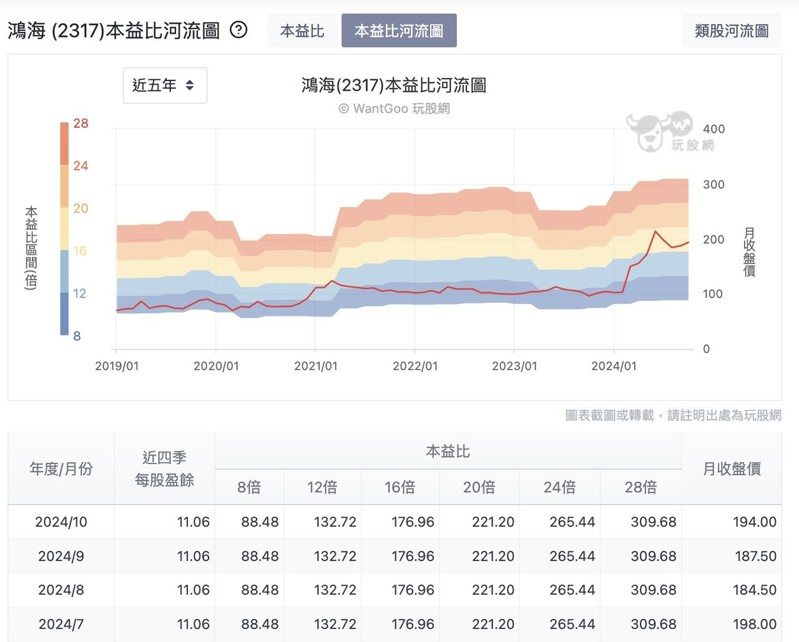Click the page title 鴻海 (2317)本益比河流圖
This screenshot has width=799, height=642.
coord(114,31)
